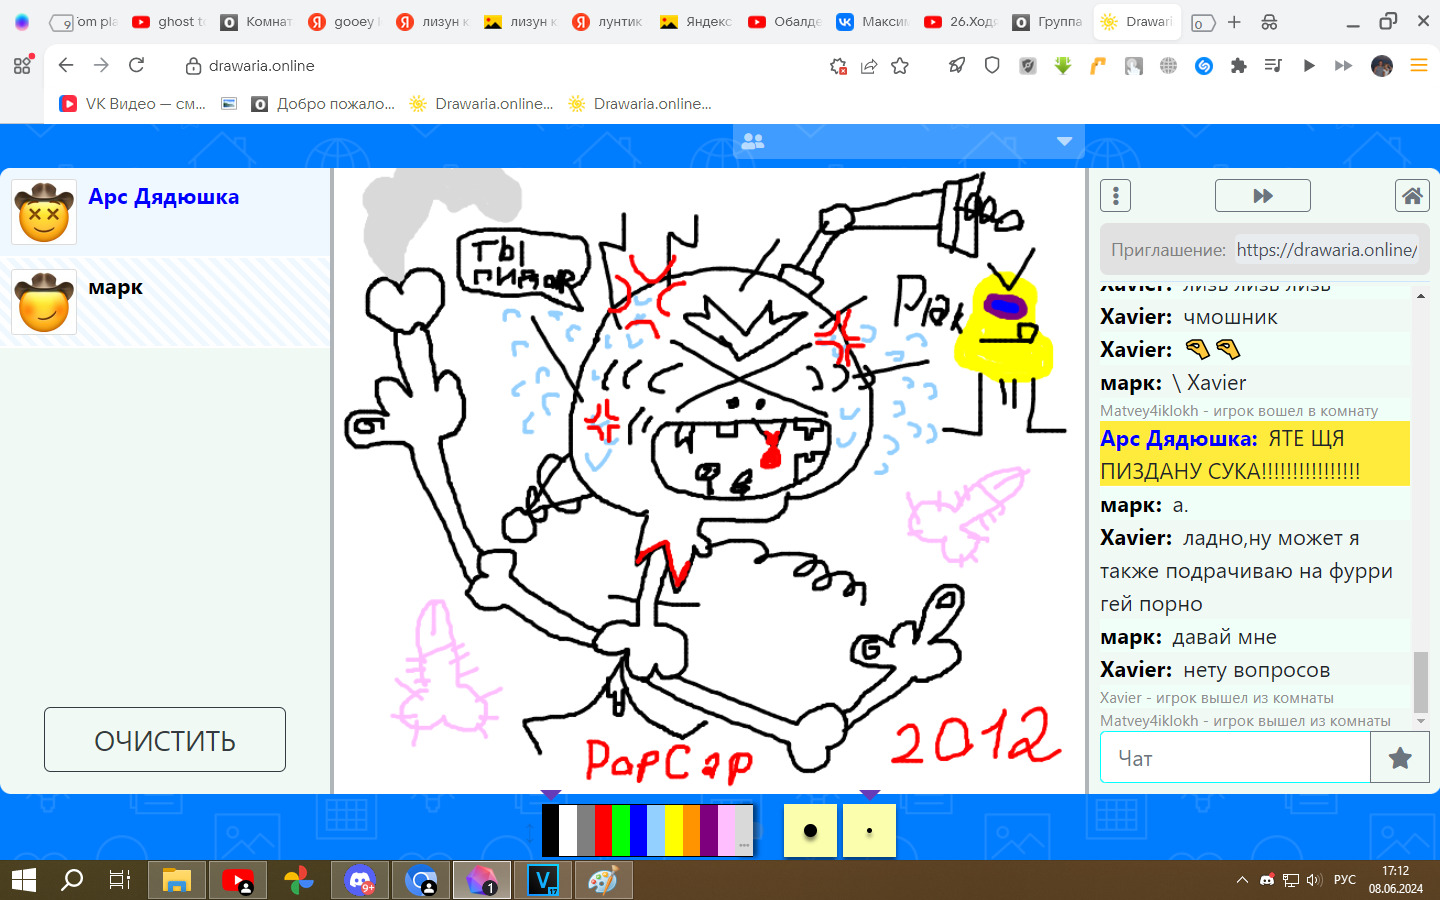Select the large brush size

[x=810, y=830]
